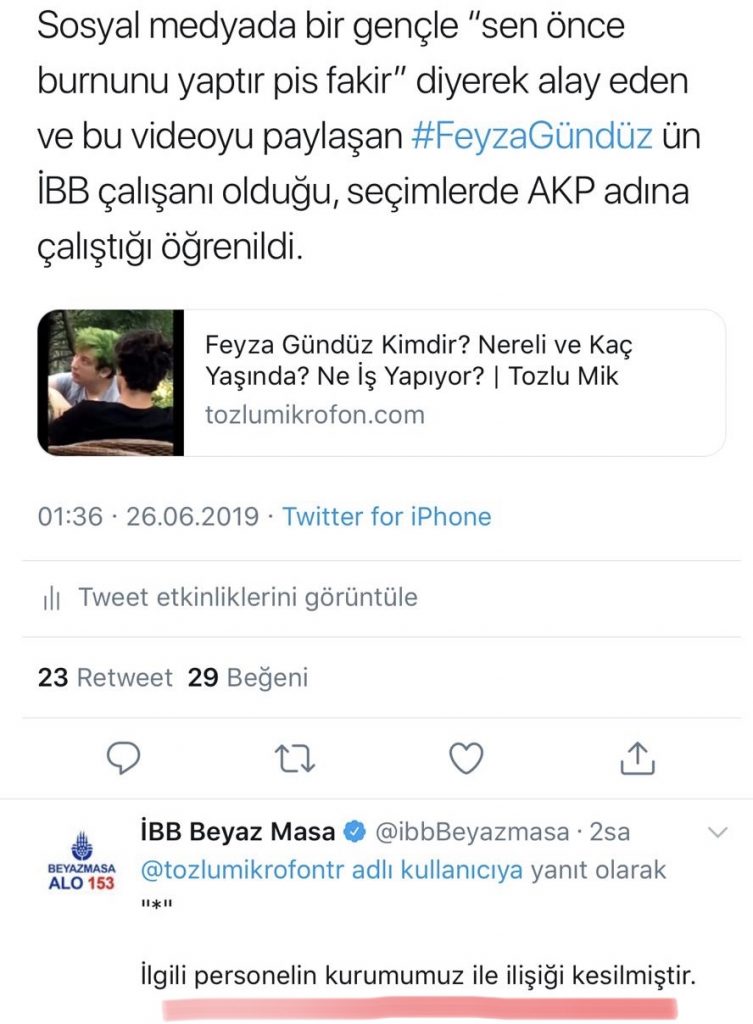Tap the retweet arrows icon
The image size is (753, 1024).
tap(295, 759)
